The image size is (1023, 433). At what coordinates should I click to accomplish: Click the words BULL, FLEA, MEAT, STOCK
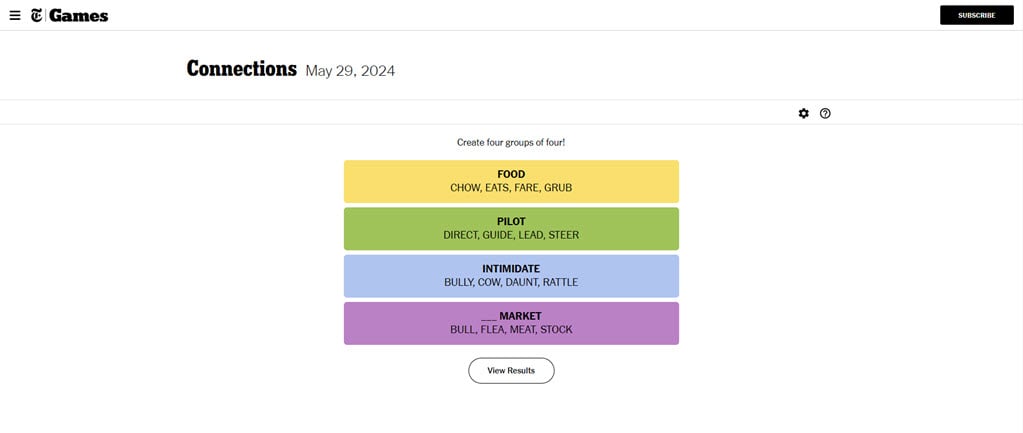coord(511,330)
